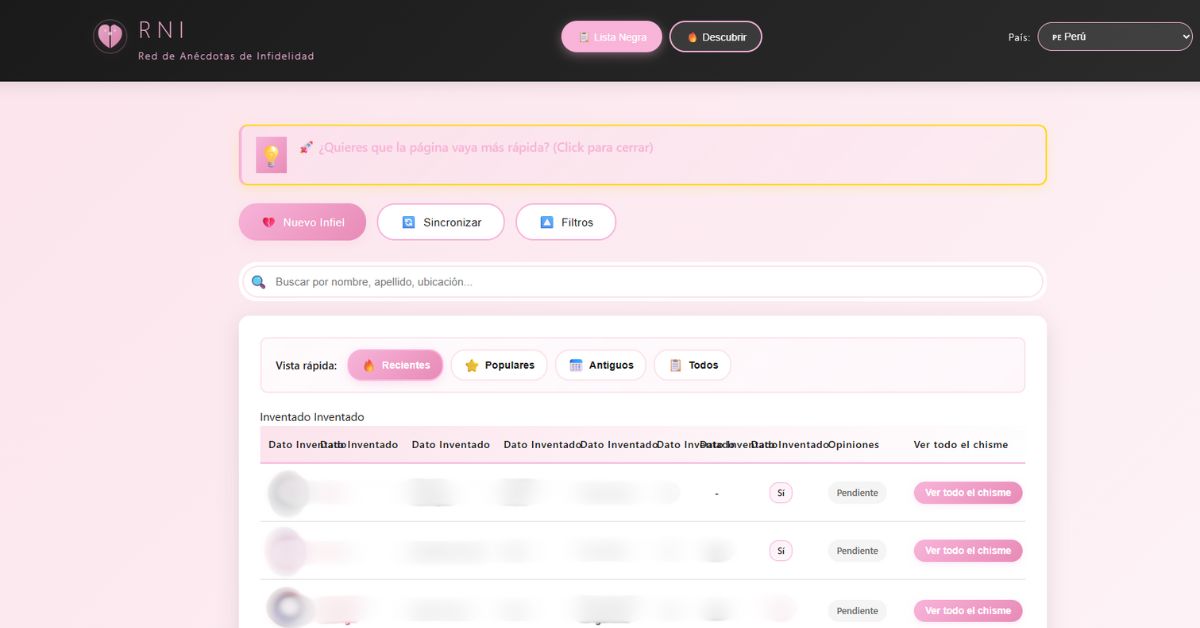Click the flame icon on Descubrir
The image size is (1200, 628).
click(x=693, y=37)
